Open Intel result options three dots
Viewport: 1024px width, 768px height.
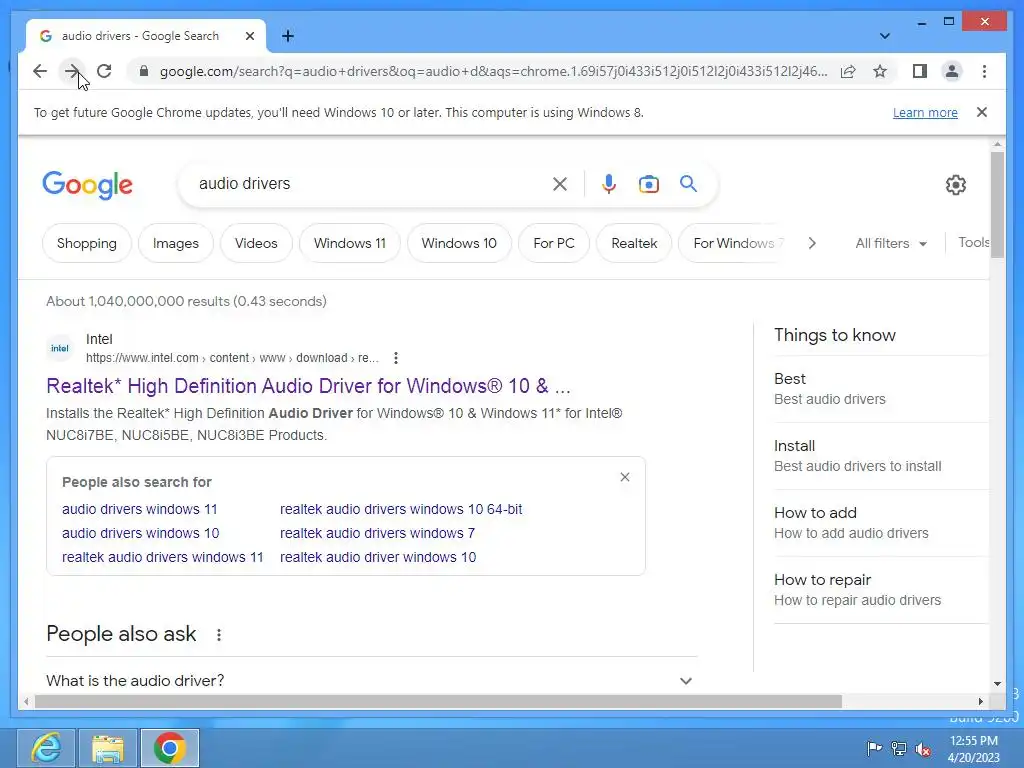[x=396, y=358]
